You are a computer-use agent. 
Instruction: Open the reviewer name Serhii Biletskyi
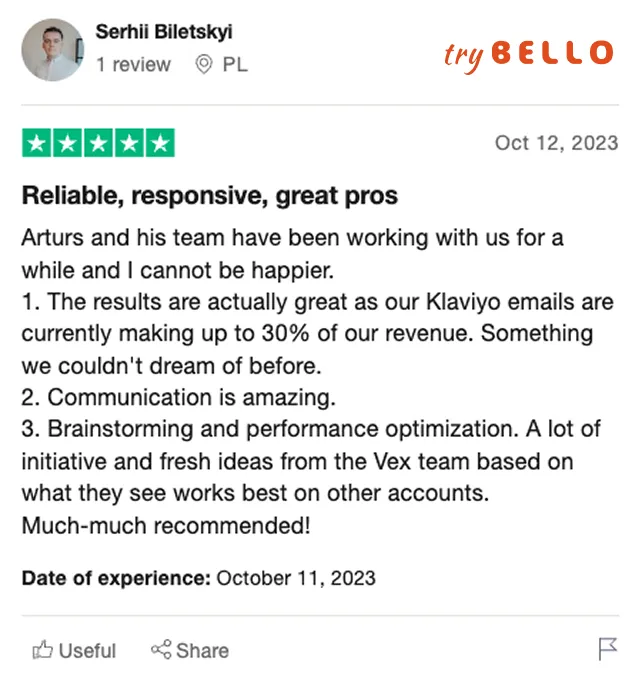point(164,32)
